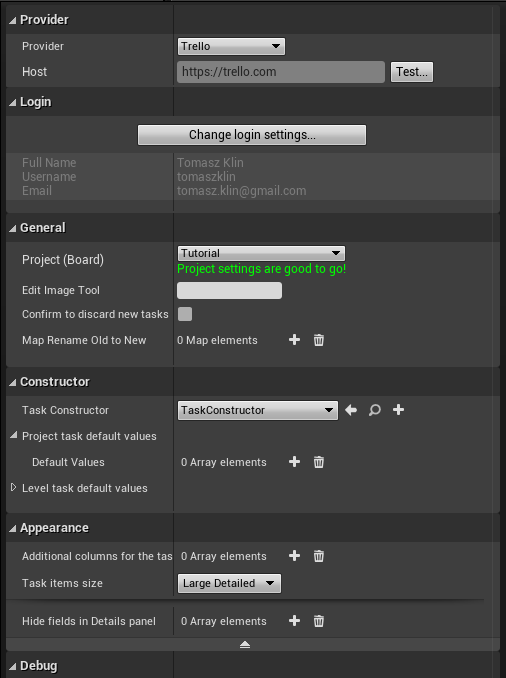Open the Project (Board) dropdown showing Tutorial
Image resolution: width=506 pixels, height=678 pixels.
coord(261,253)
